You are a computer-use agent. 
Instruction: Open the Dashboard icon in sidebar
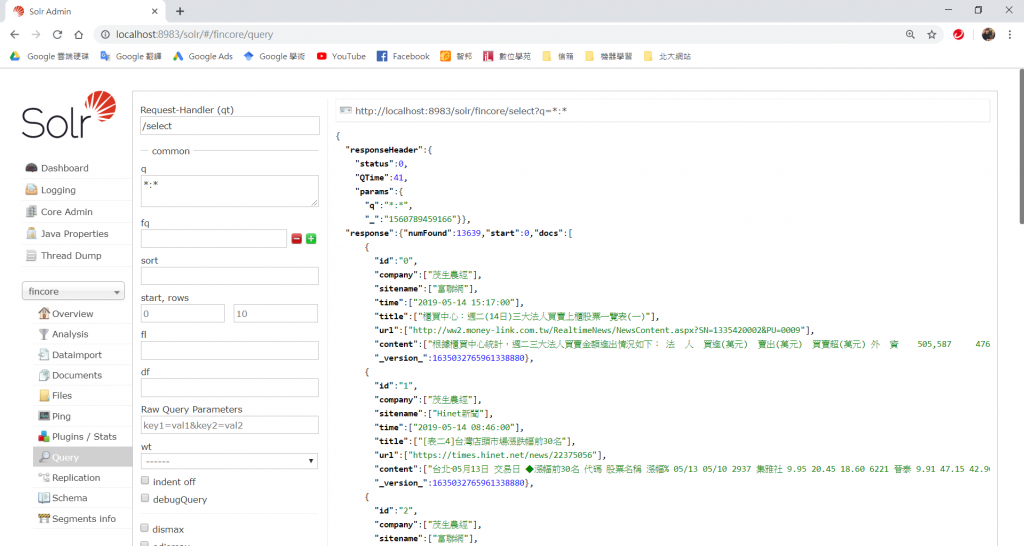(x=31, y=168)
